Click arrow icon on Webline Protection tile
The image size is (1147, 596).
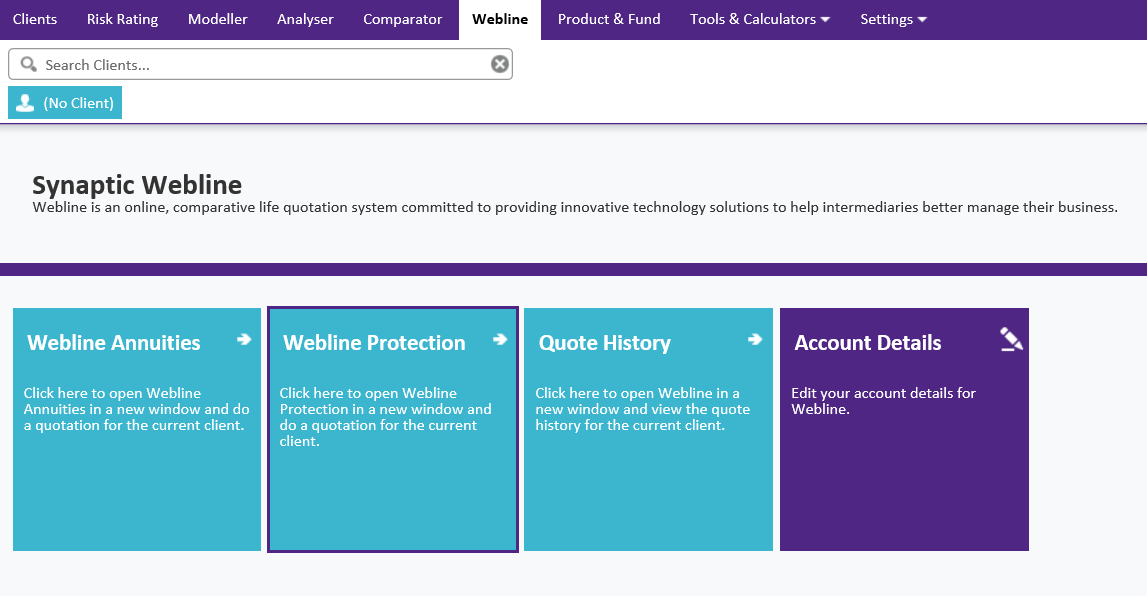[500, 339]
